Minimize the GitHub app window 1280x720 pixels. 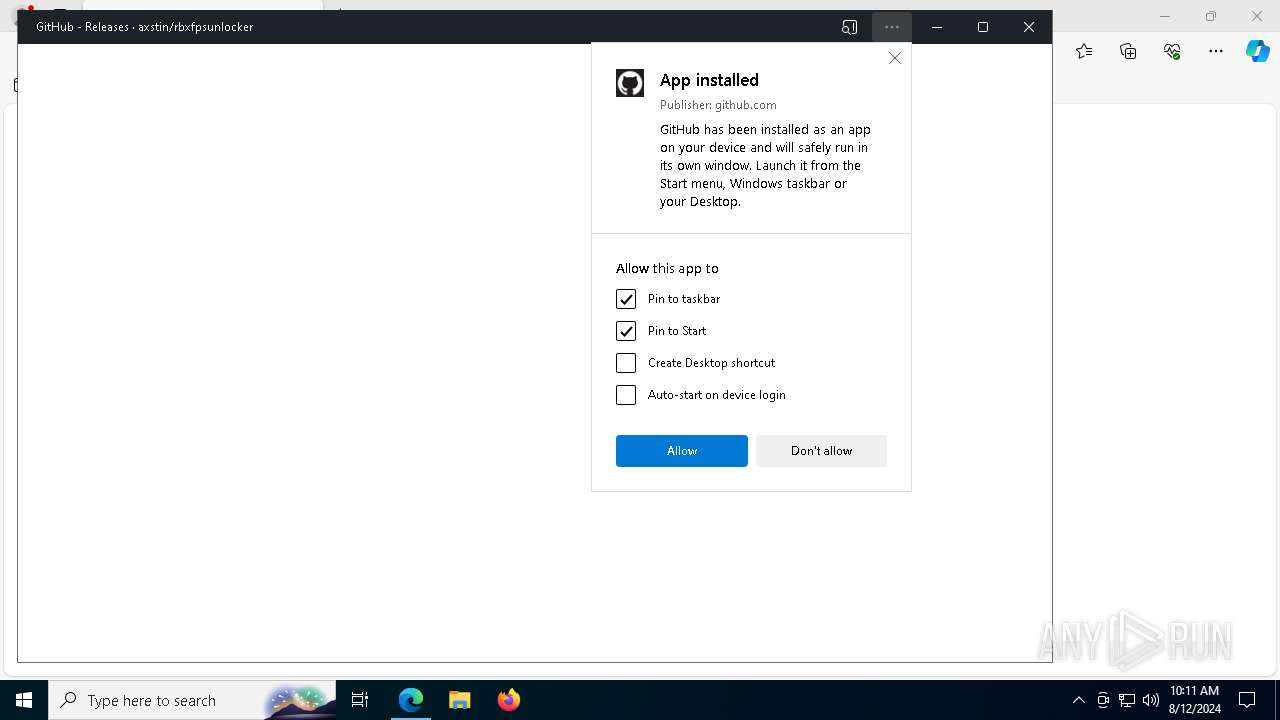937,27
